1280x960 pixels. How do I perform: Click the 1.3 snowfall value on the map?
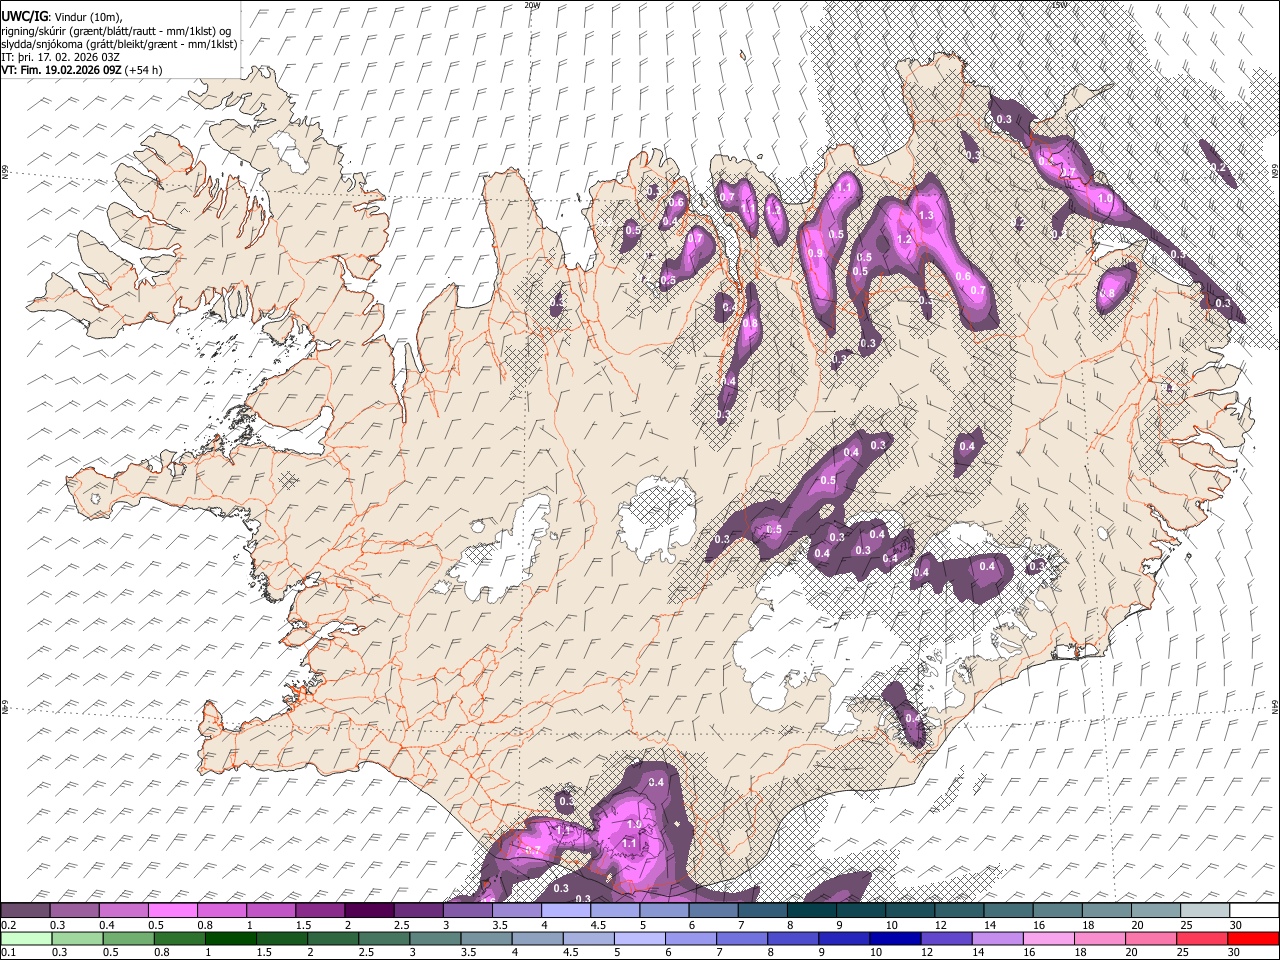pos(926,215)
